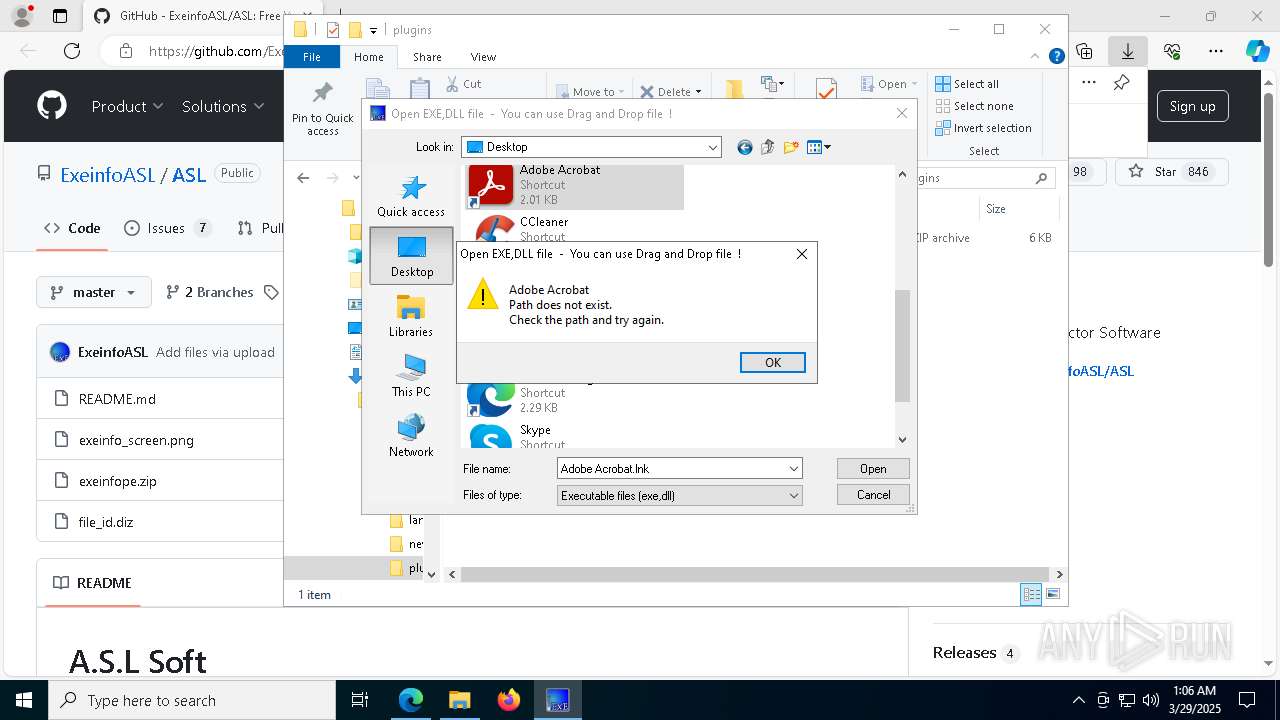Switch Explorer to details view button
1280x720 pixels.
(x=1031, y=594)
